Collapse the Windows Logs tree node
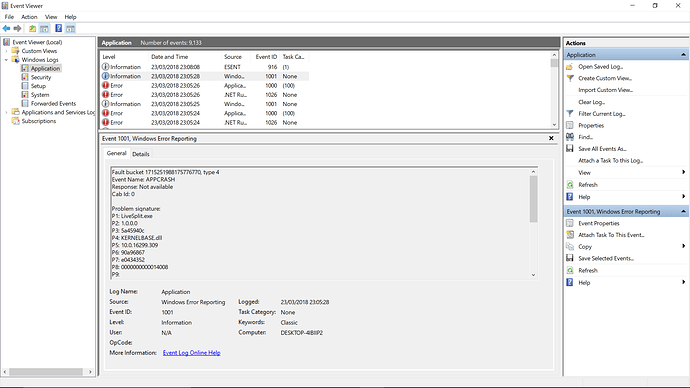This screenshot has width=690, height=388. (x=6, y=60)
